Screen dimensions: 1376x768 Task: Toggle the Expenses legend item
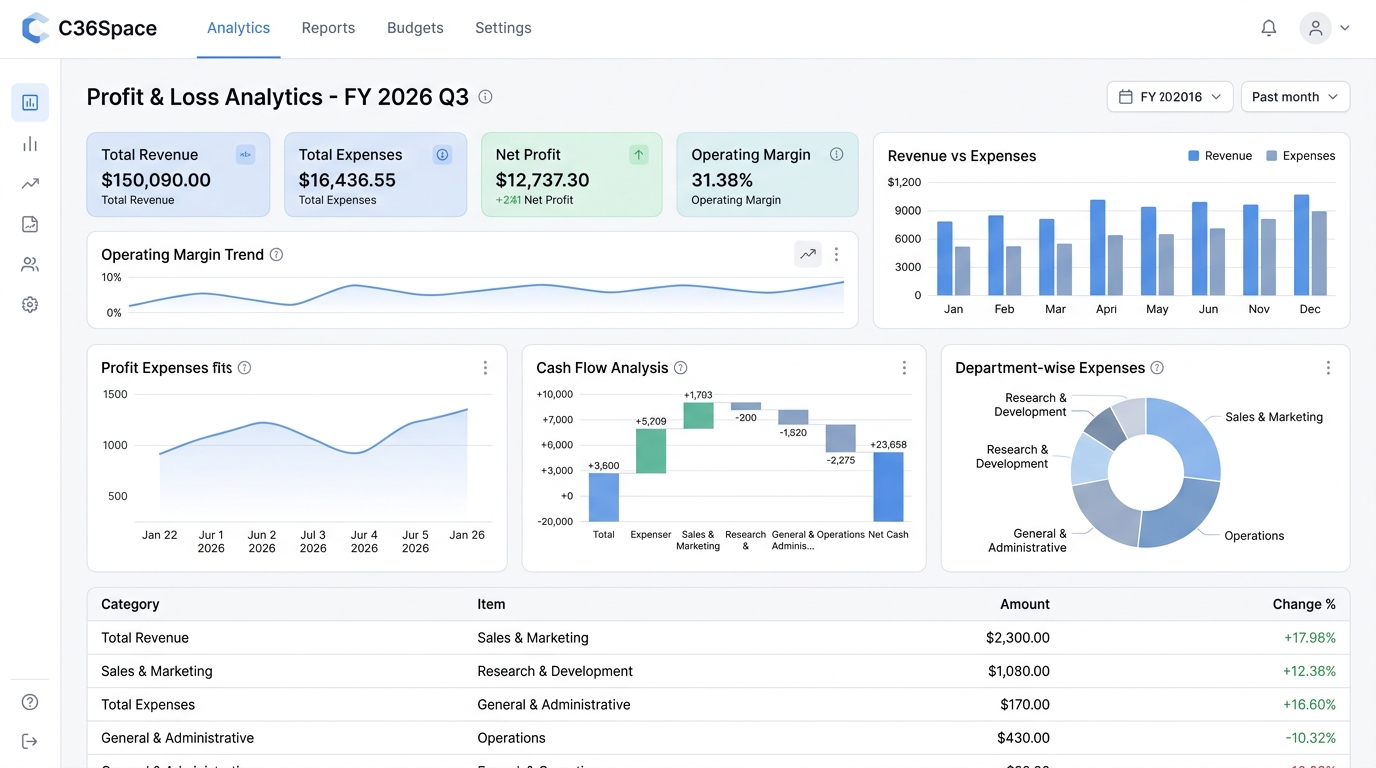[x=1300, y=156]
